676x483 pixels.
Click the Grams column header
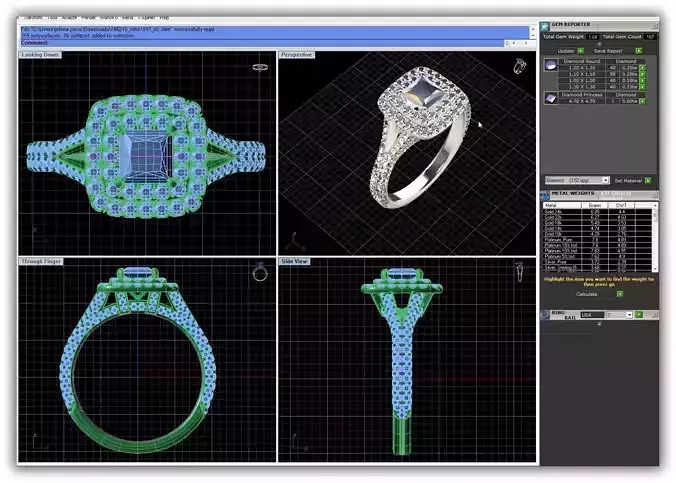(x=595, y=206)
